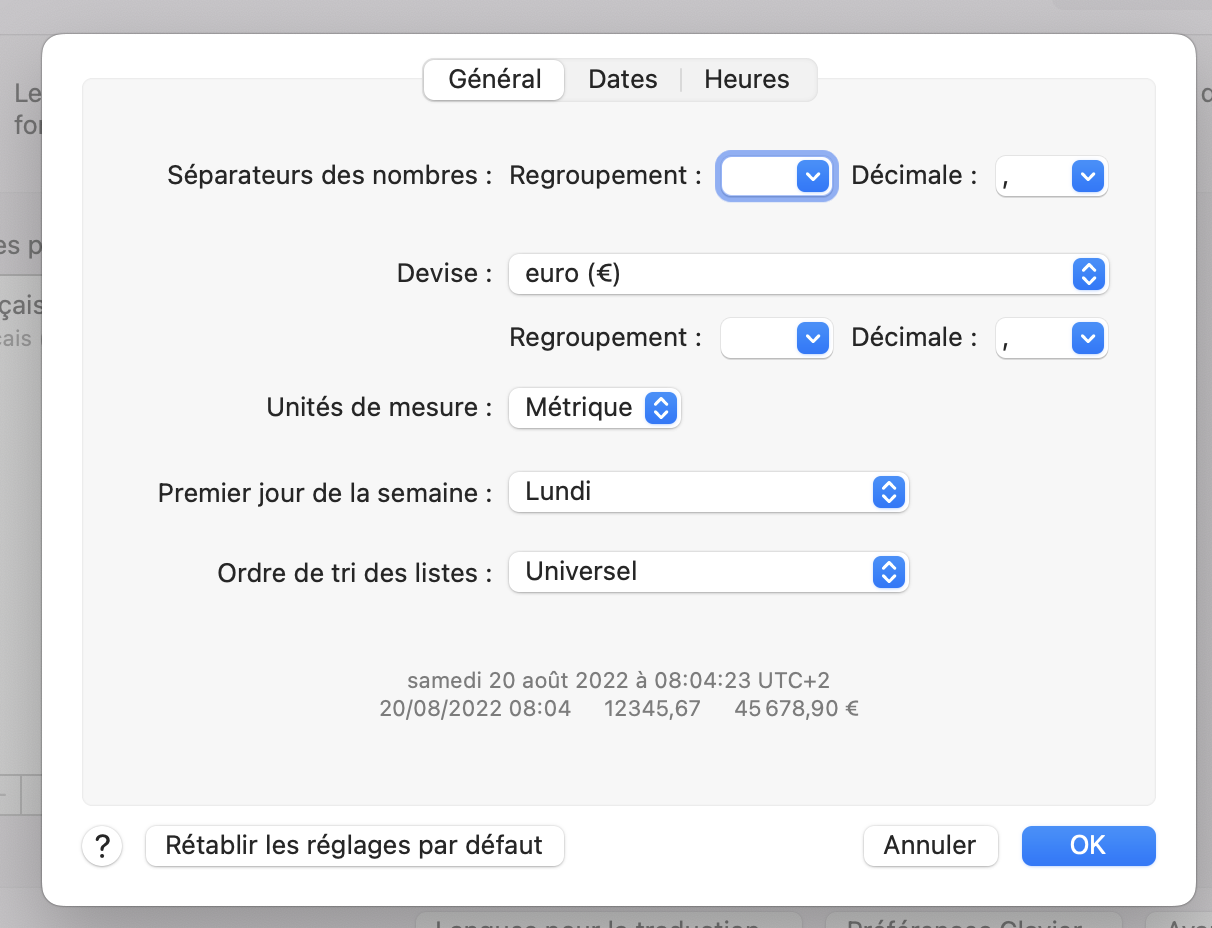
Task: Switch to the Dates tab
Action: coord(622,79)
